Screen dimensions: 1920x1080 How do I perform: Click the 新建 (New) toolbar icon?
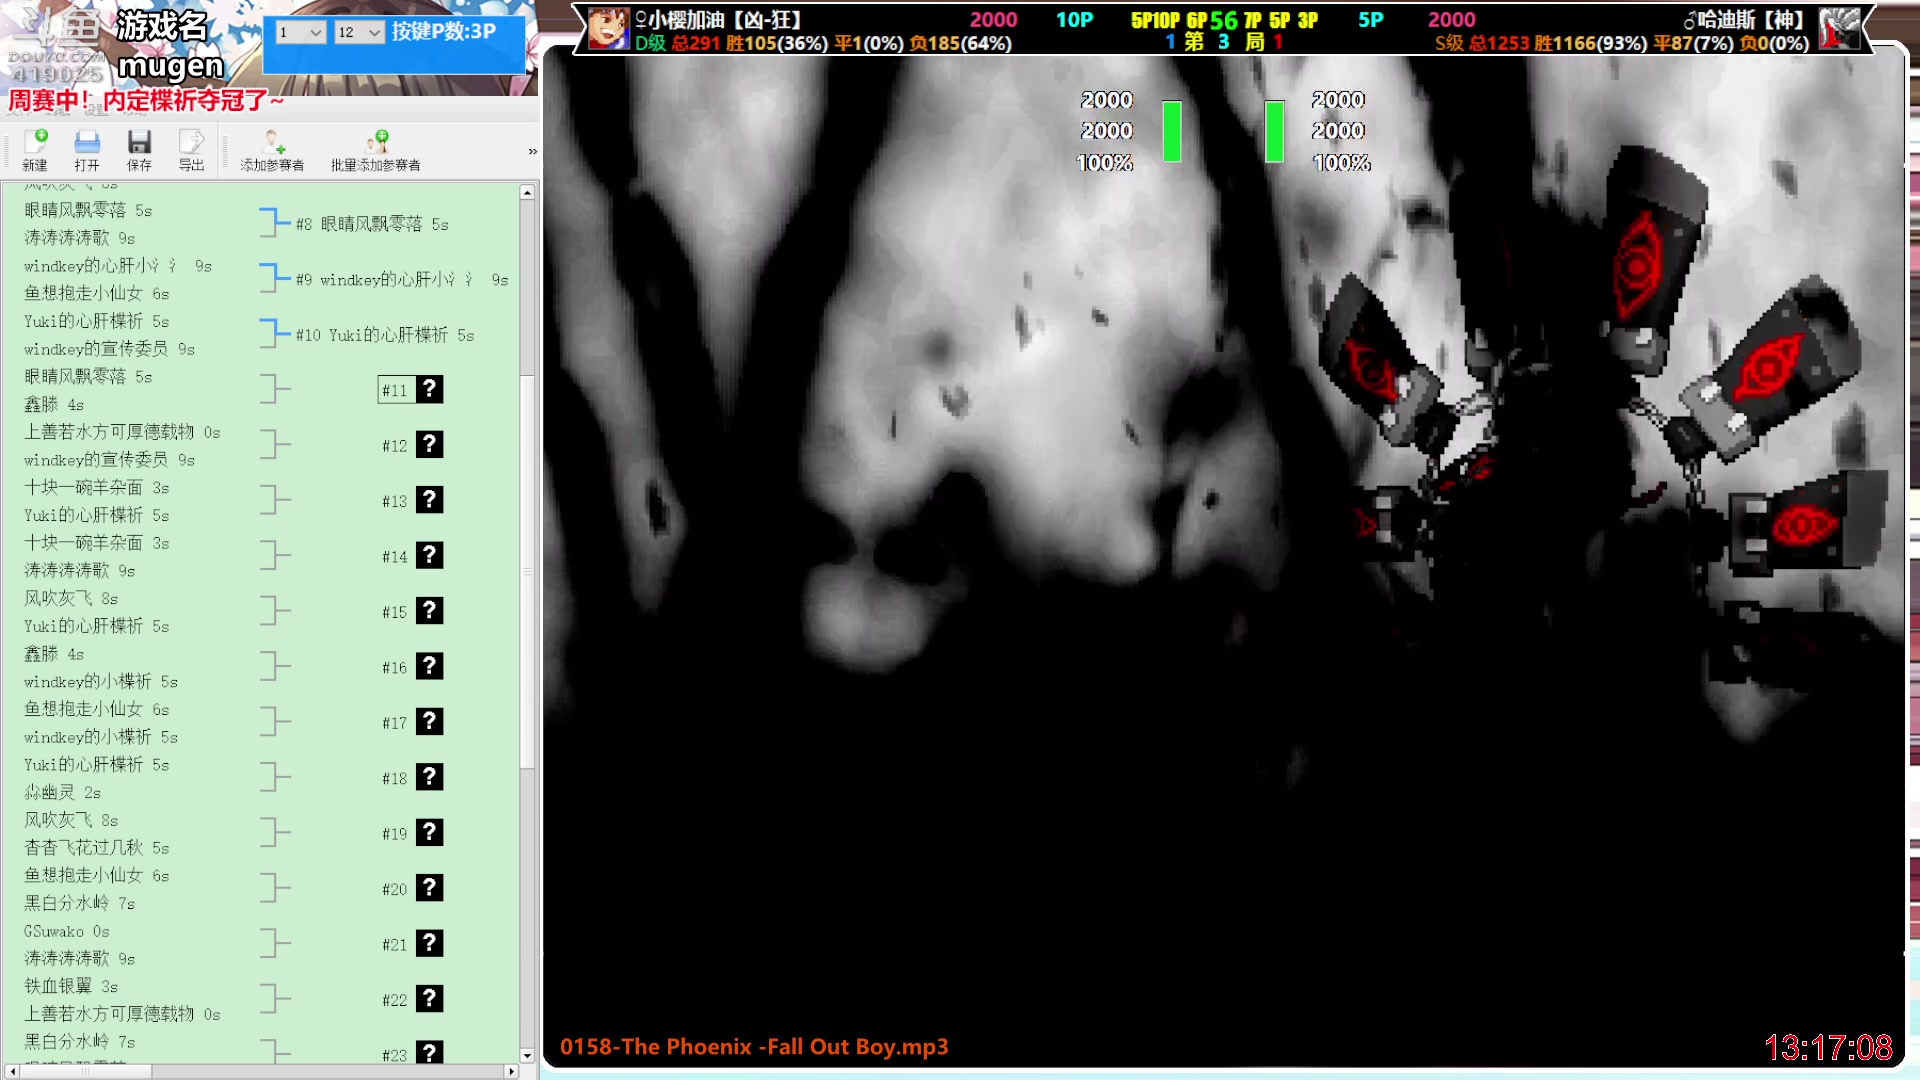tap(35, 150)
